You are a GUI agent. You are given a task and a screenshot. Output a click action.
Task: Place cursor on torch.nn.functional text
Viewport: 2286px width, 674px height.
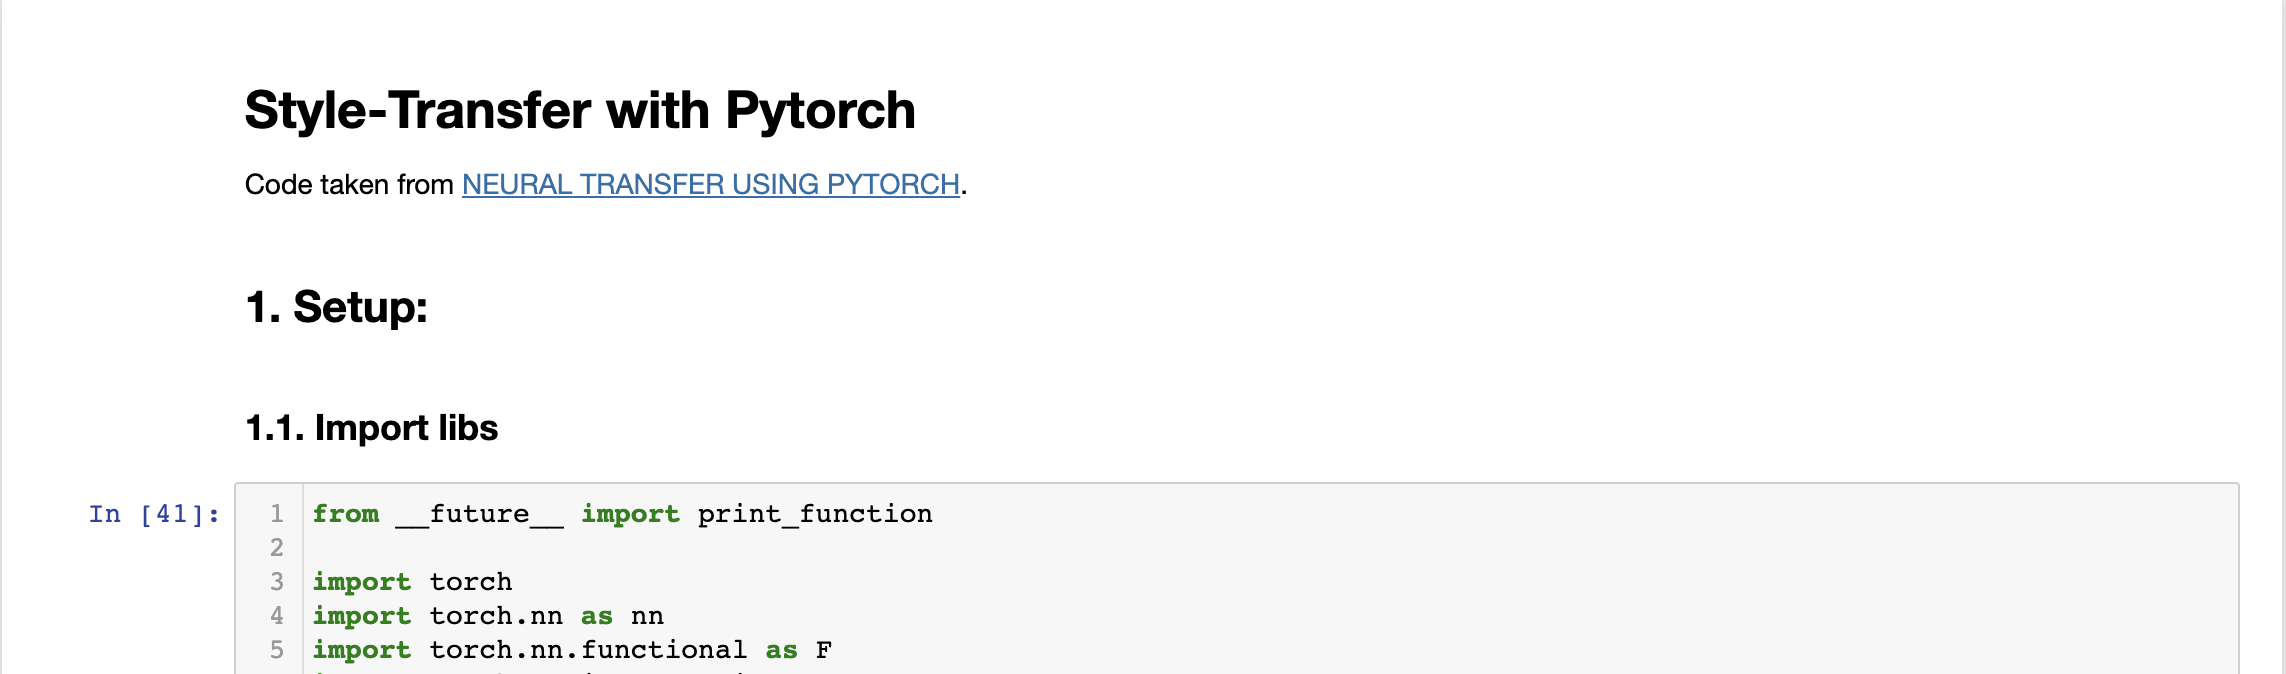tap(587, 650)
